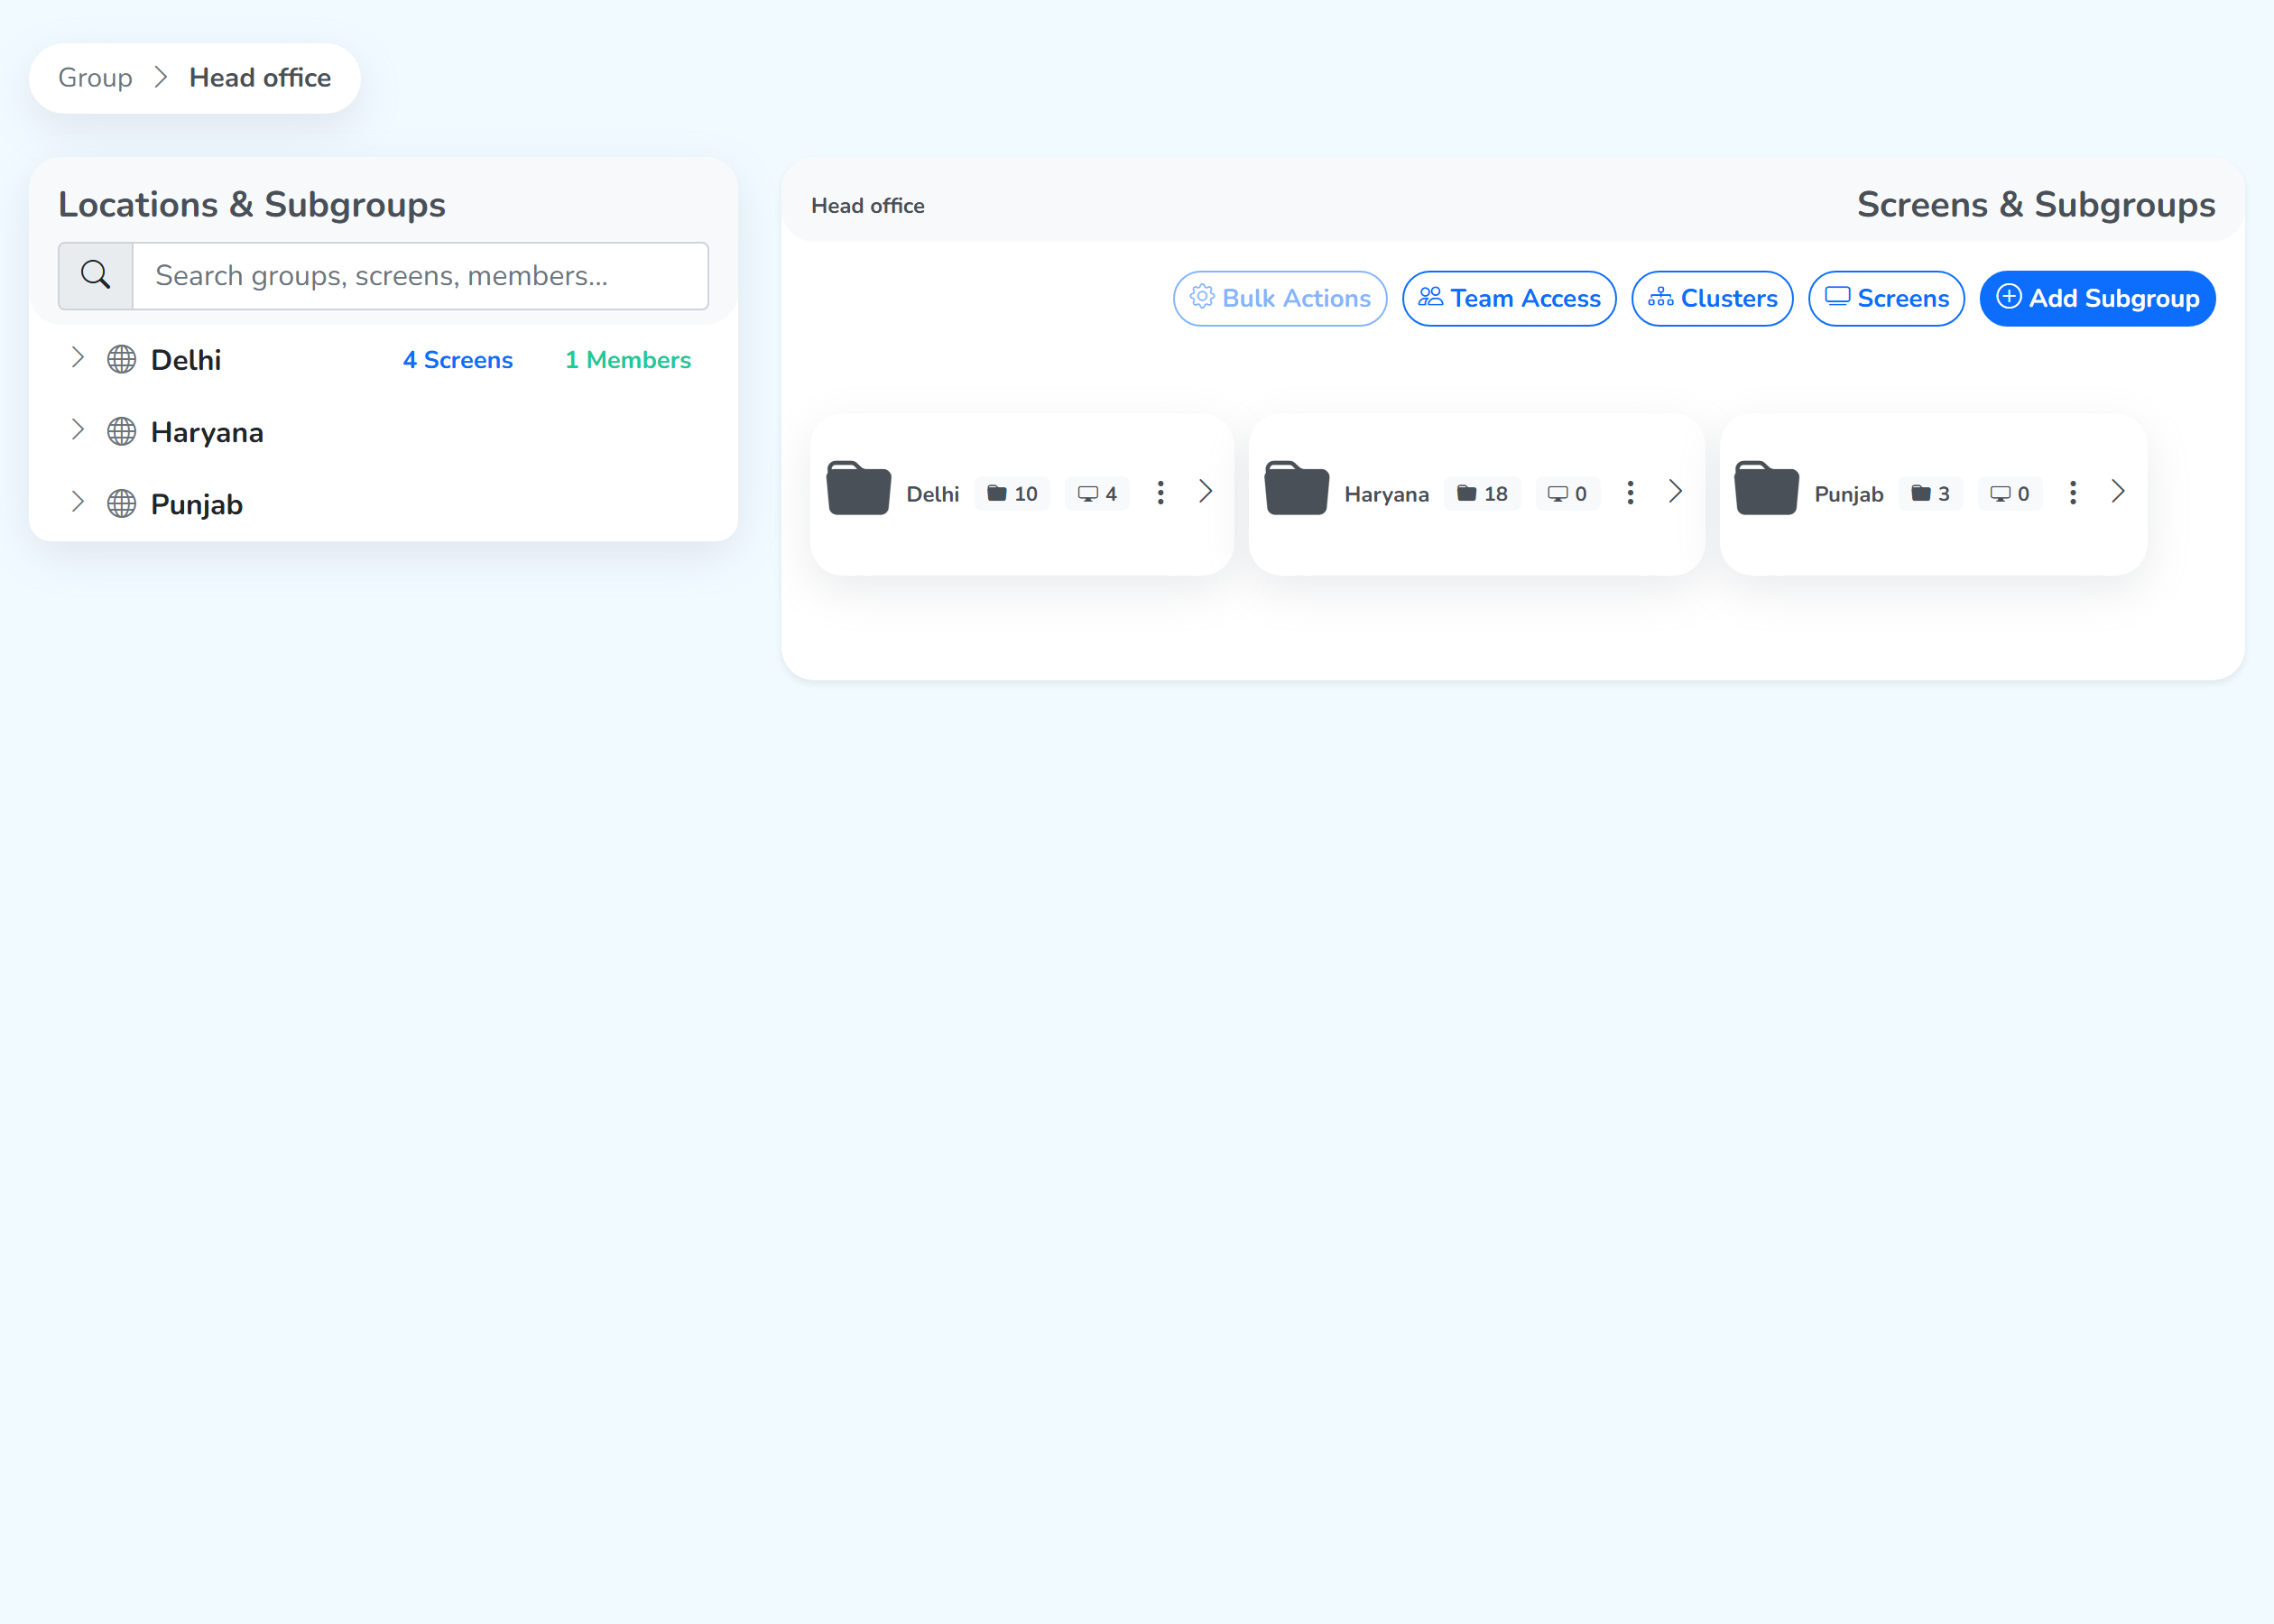
Task: Click the Haryana card name
Action: tap(1387, 494)
